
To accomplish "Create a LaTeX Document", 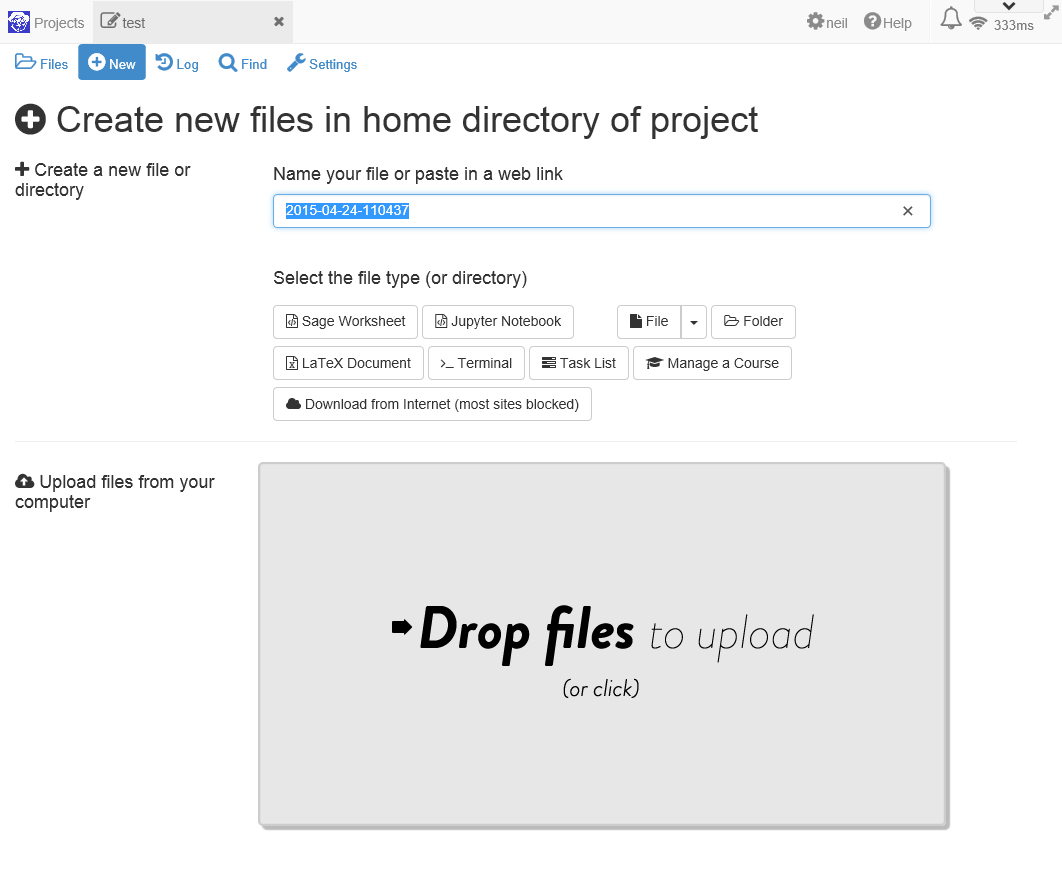I will click(348, 363).
